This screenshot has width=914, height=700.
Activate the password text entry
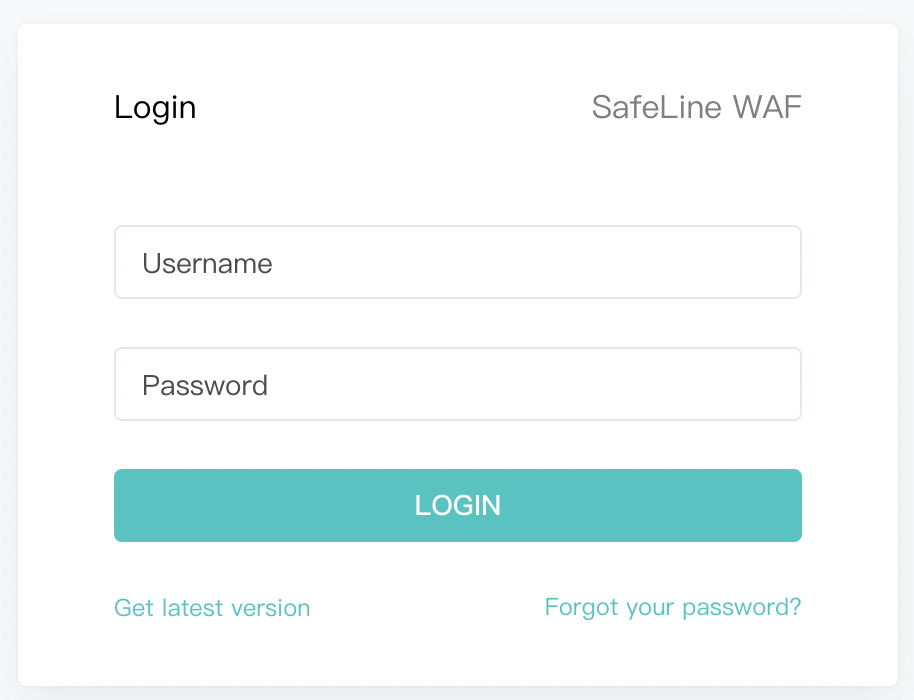[457, 384]
